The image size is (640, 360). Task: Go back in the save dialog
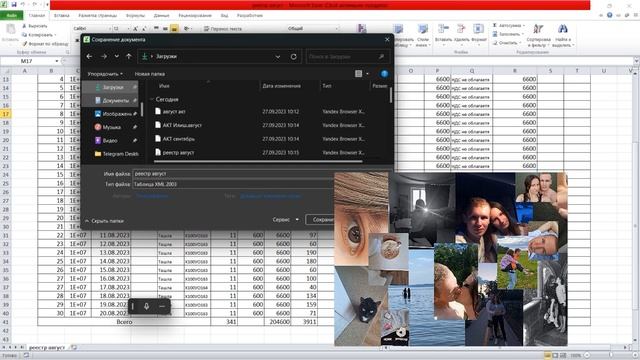[x=89, y=56]
